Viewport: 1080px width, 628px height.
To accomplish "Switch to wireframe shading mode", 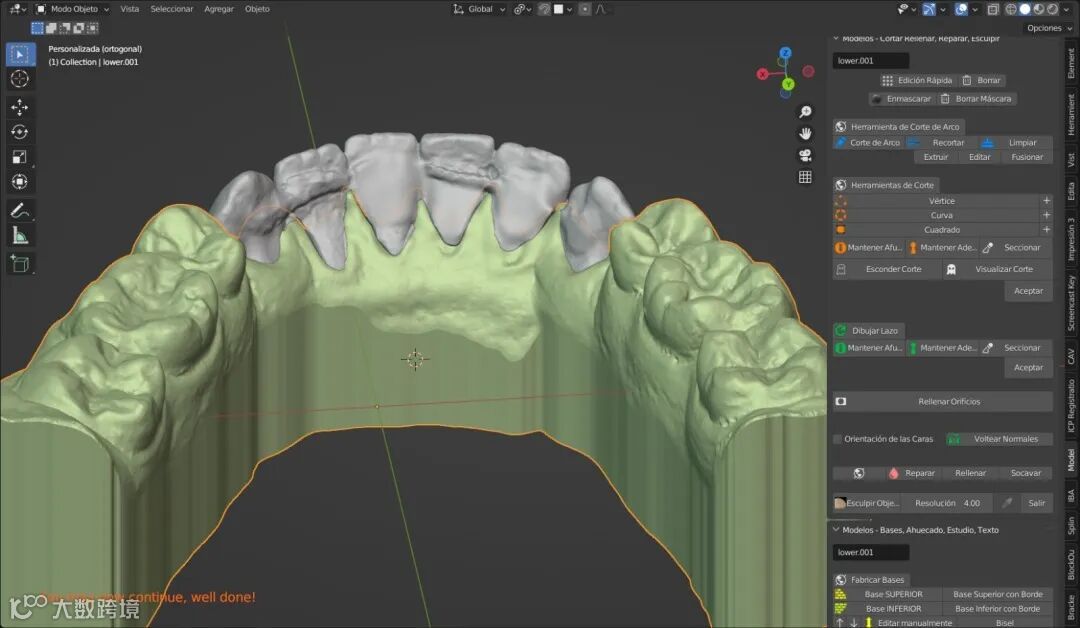I will tap(1010, 9).
